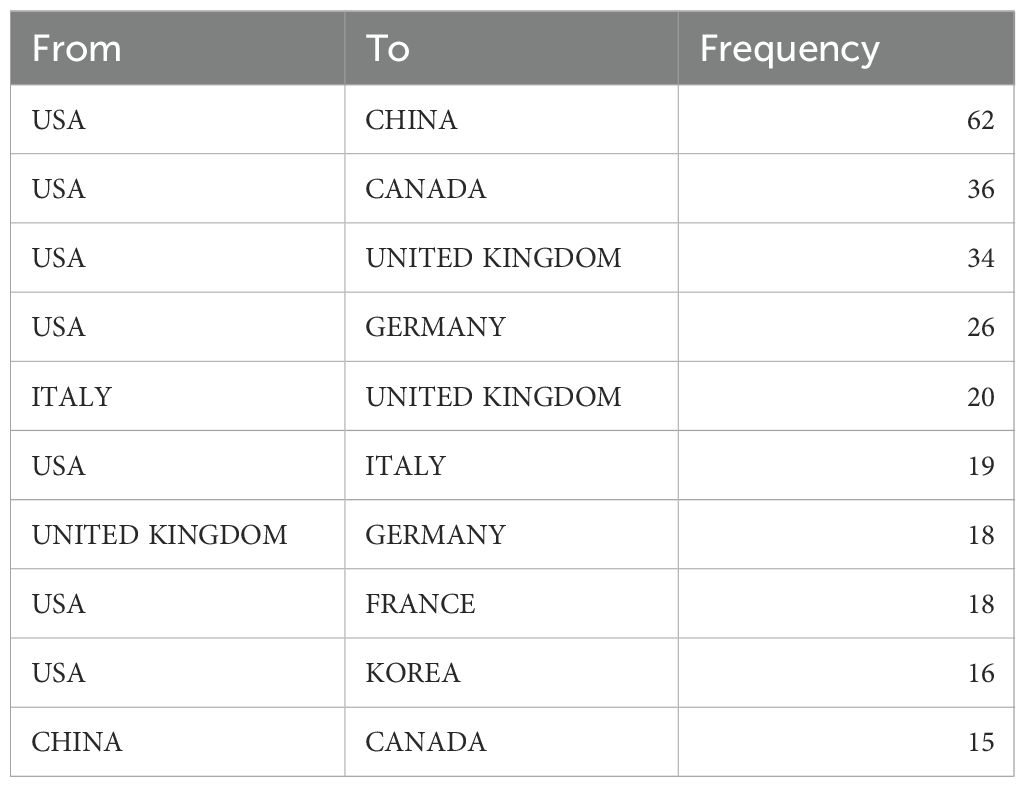Screen dimensions: 1026x787
Task: Select CANADA in the USA to CANADA row
Action: pos(426,189)
